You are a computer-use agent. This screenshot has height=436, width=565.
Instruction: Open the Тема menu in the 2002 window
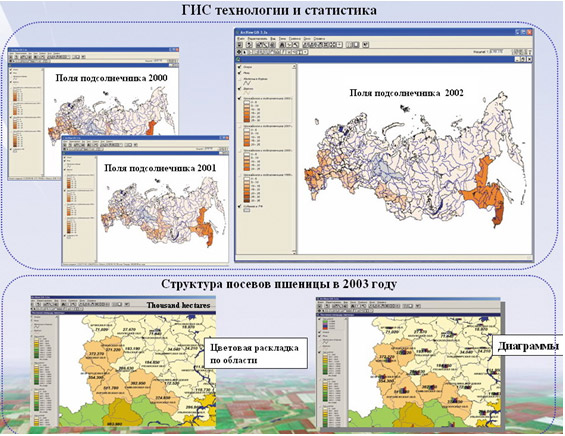(x=282, y=39)
